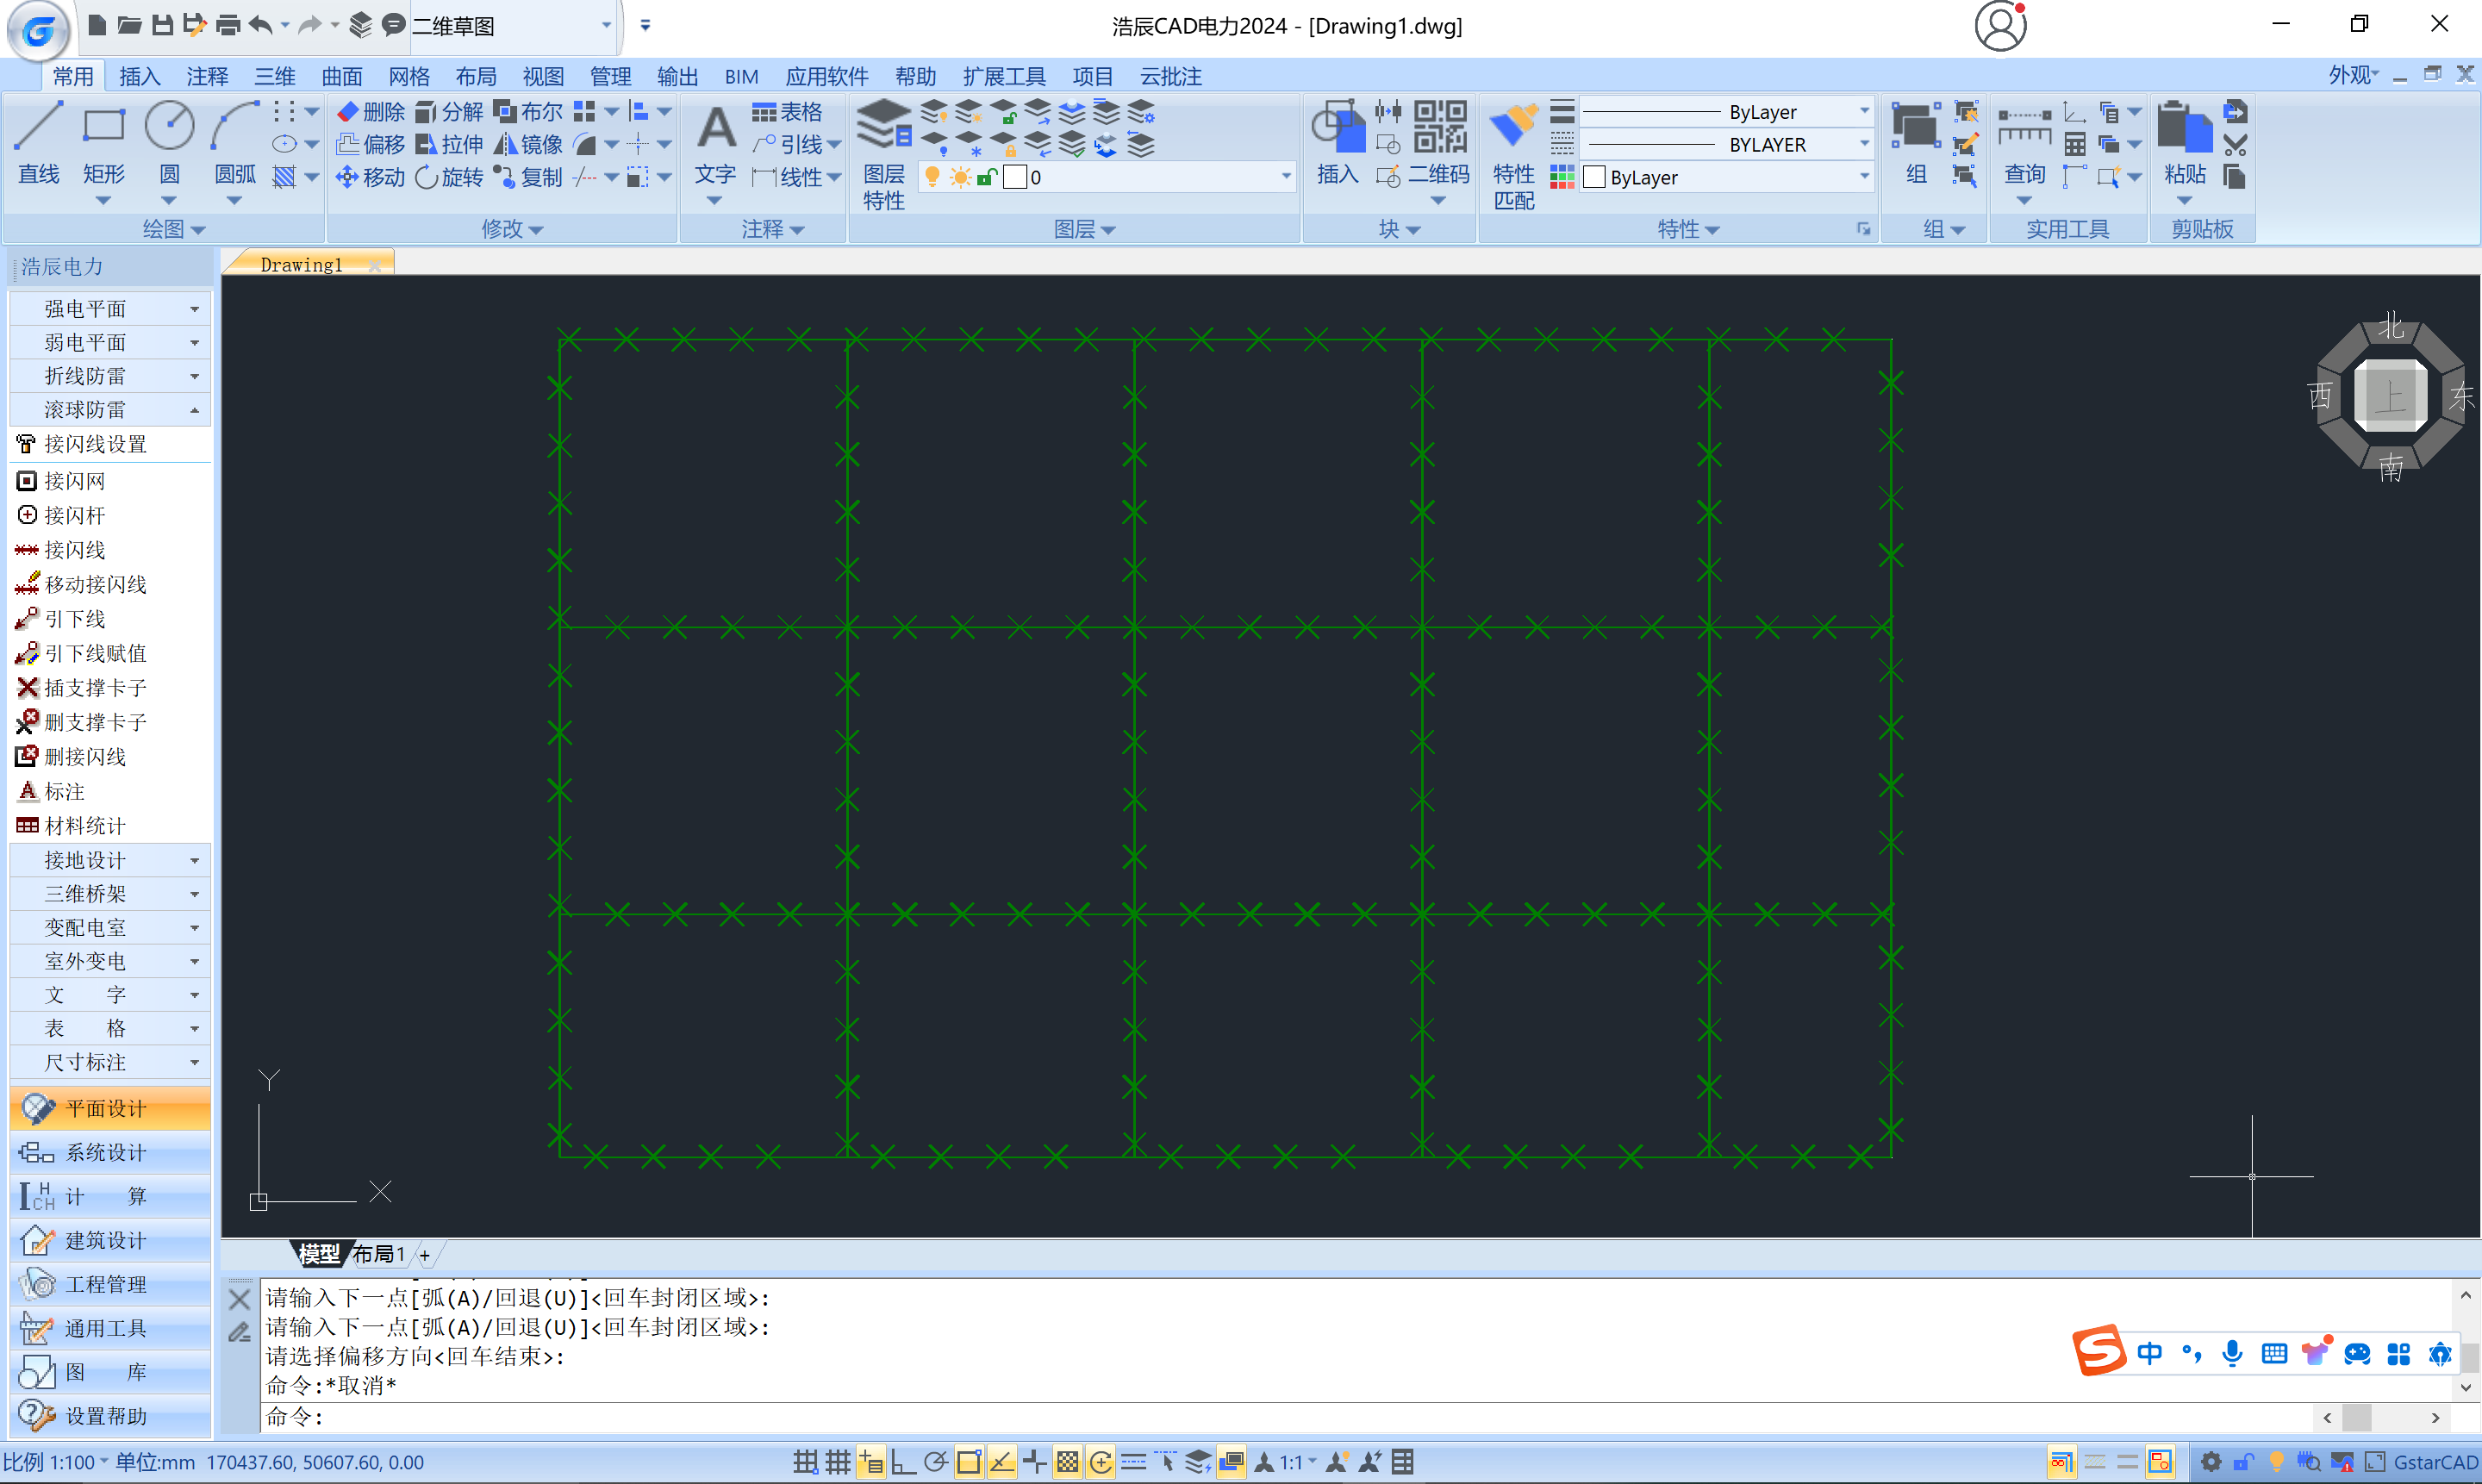Screen dimensions: 2482x1484
Task: Open the 注释 ribbon tab
Action: tap(207, 76)
